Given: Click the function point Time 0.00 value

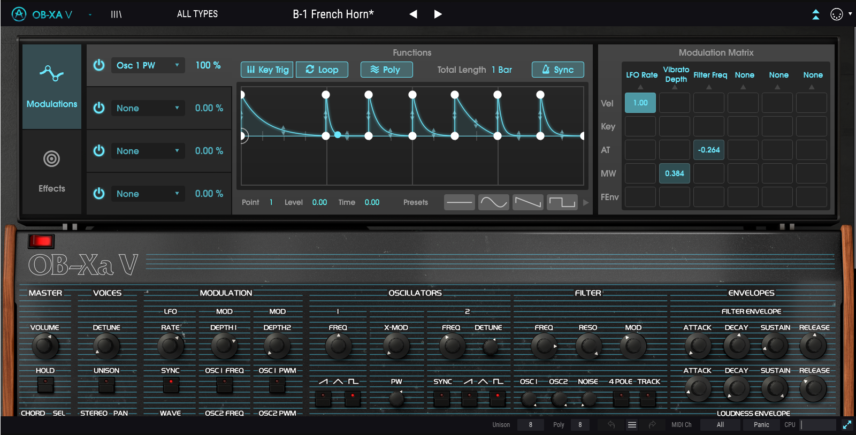Looking at the screenshot, I should [x=372, y=202].
